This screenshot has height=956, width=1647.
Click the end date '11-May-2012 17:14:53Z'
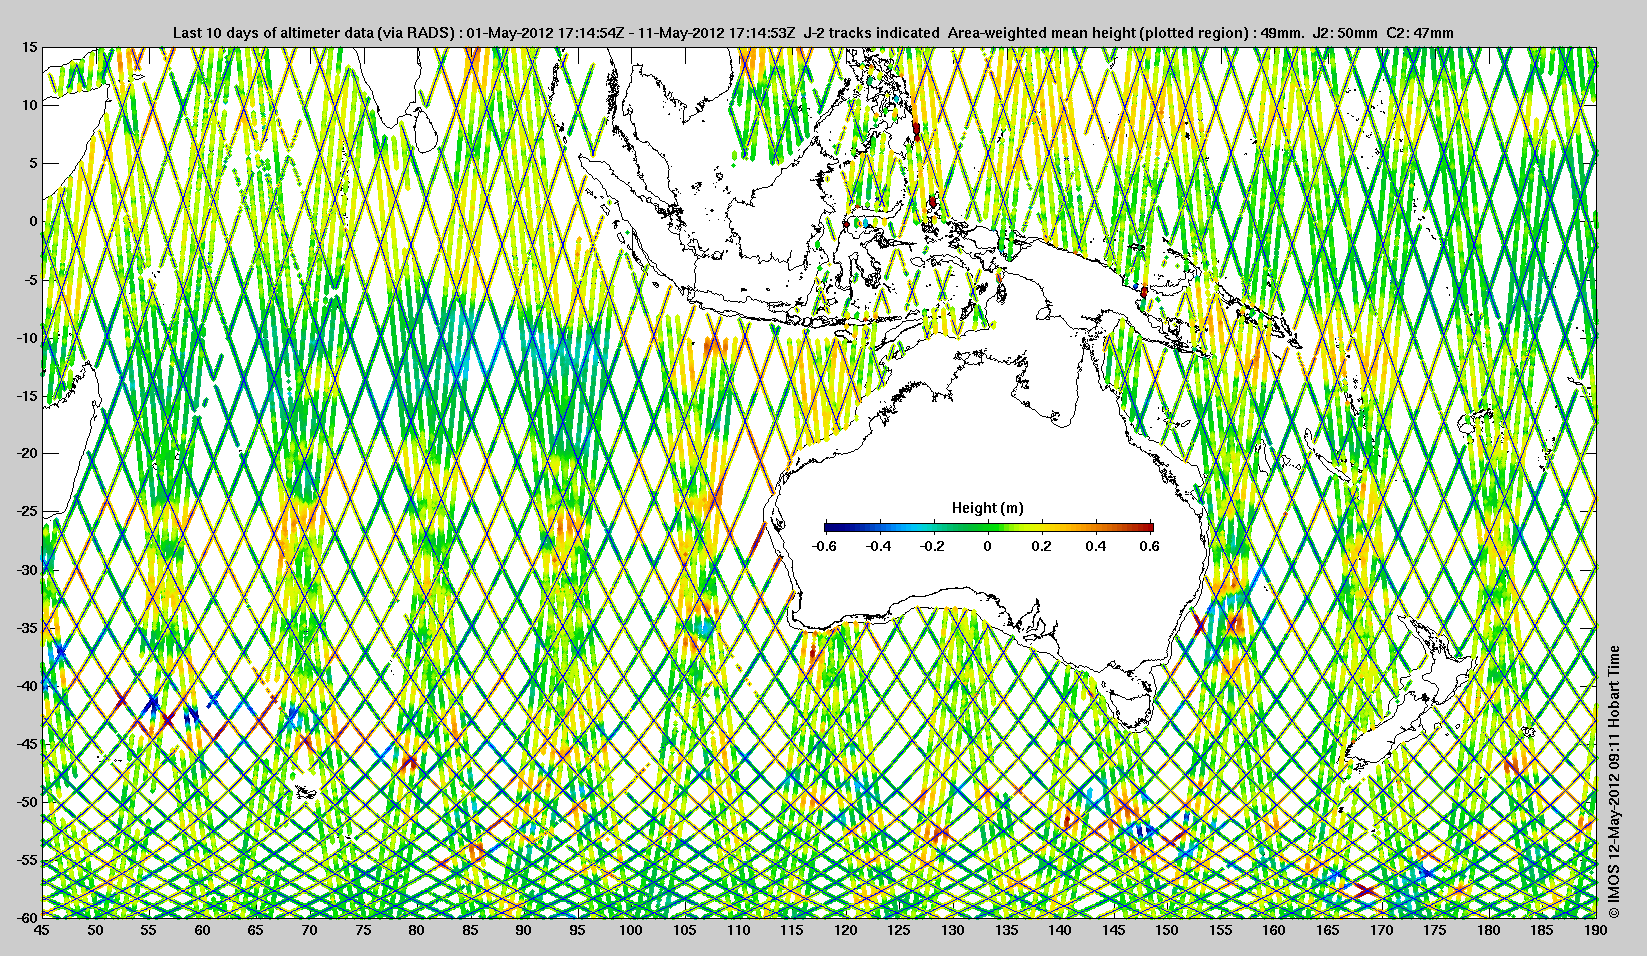[718, 33]
